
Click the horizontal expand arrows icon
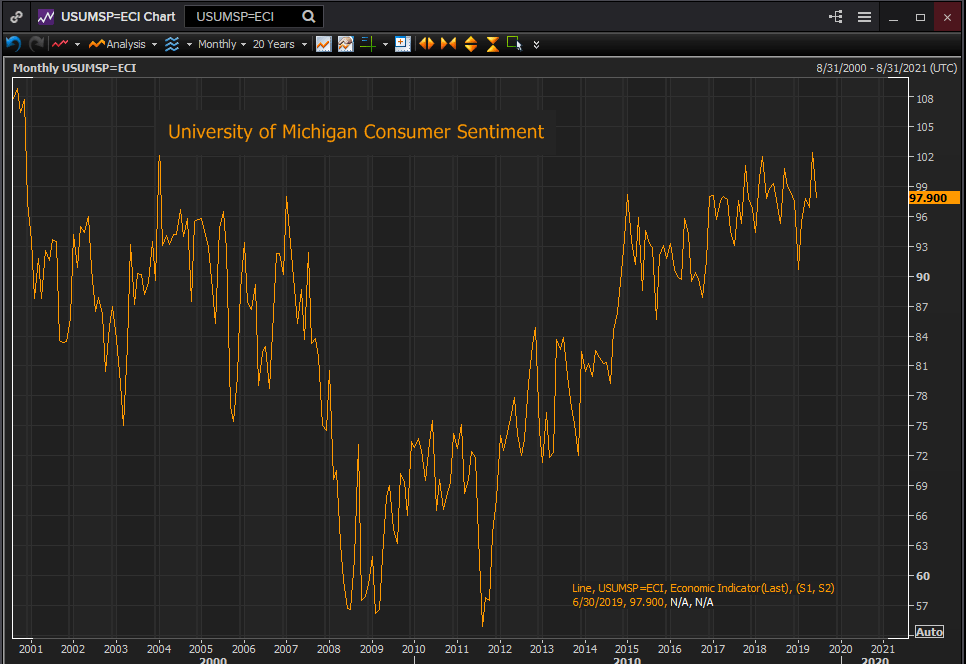426,44
